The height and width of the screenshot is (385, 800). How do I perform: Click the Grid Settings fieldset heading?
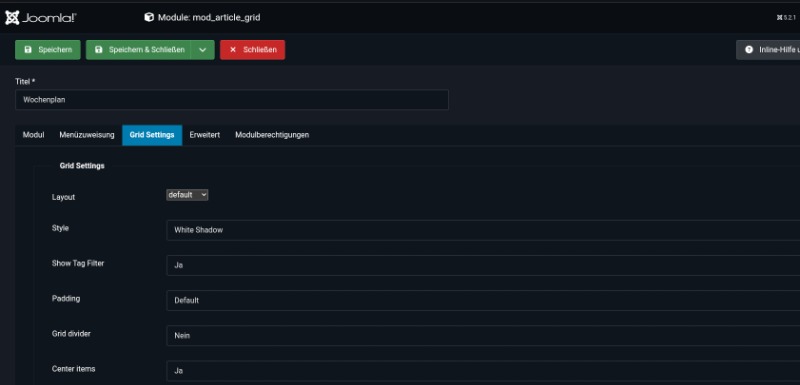82,166
